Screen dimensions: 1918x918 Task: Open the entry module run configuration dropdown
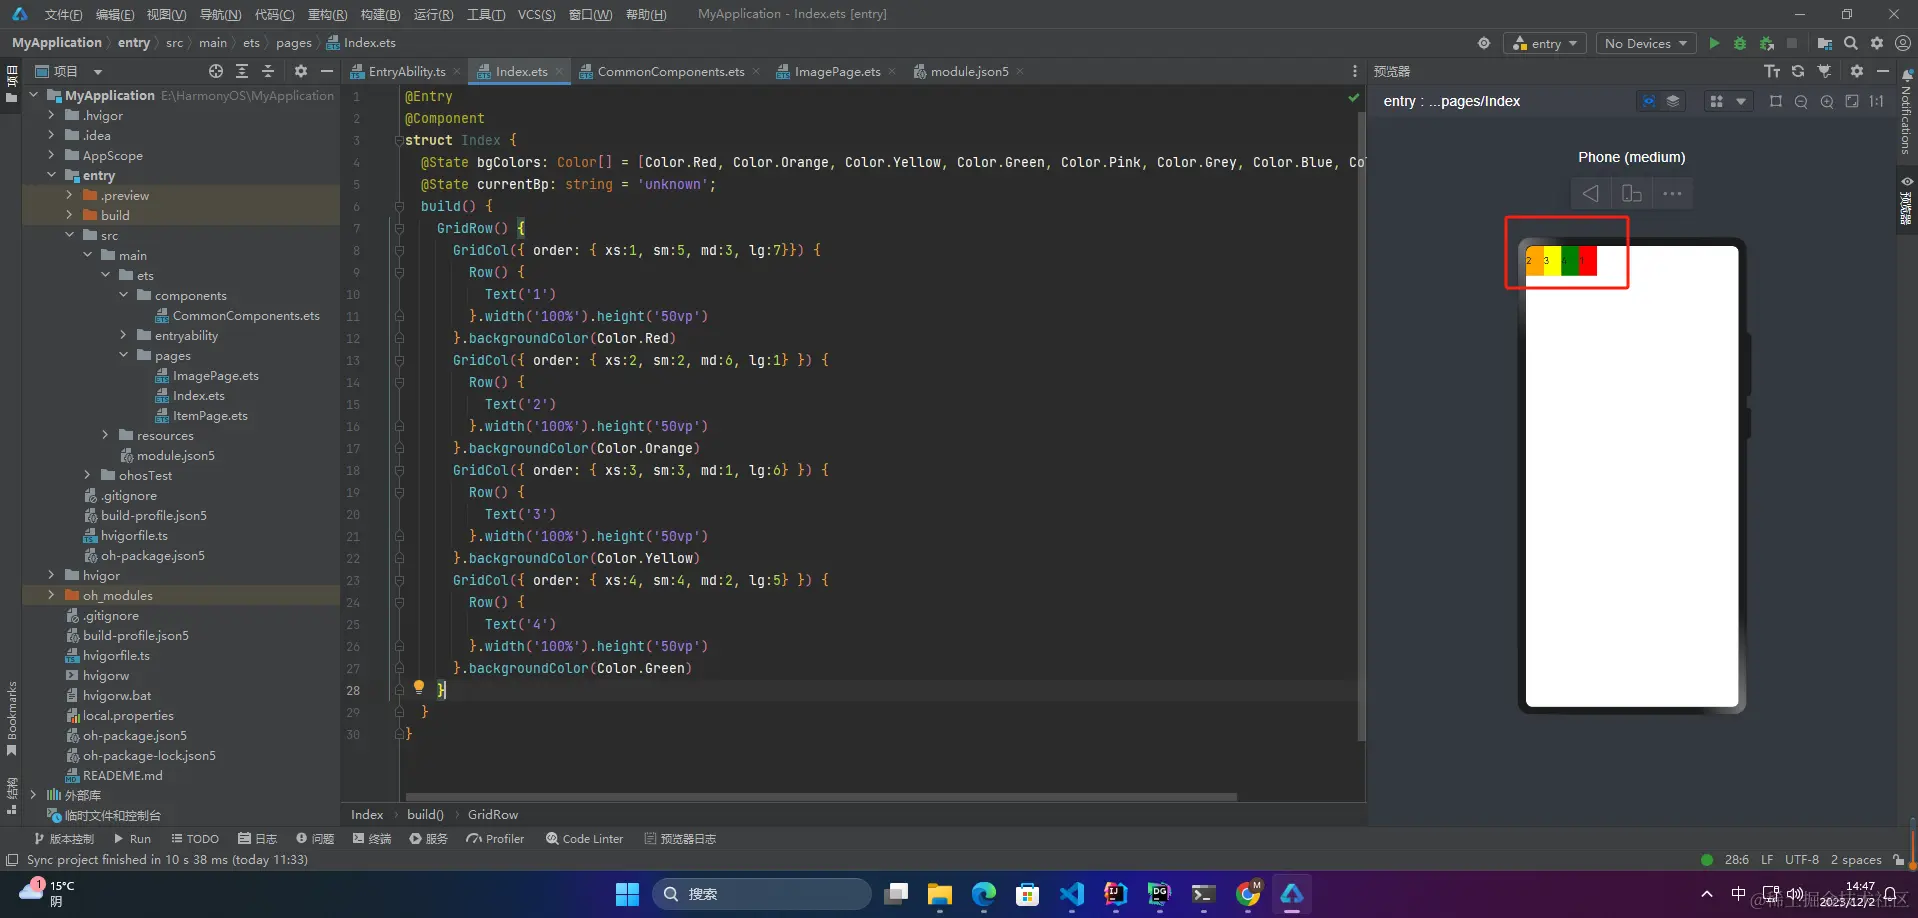pyautogui.click(x=1545, y=43)
